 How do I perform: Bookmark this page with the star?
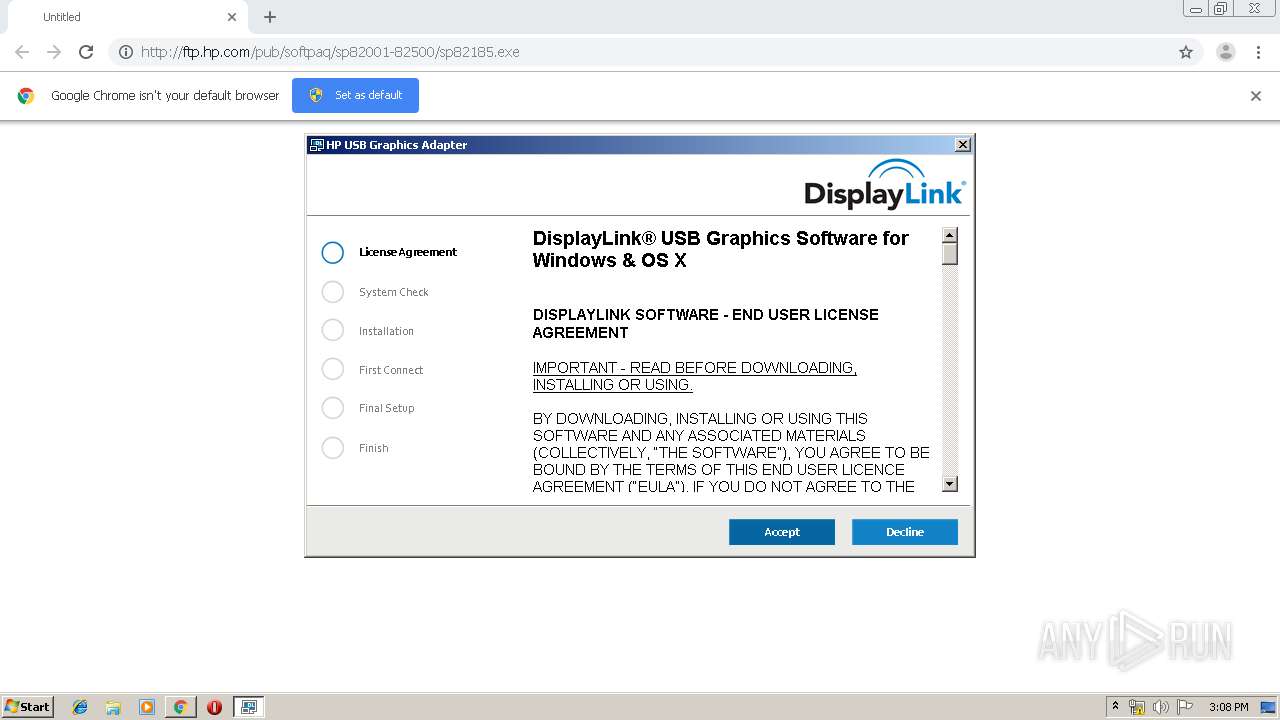(x=1186, y=52)
